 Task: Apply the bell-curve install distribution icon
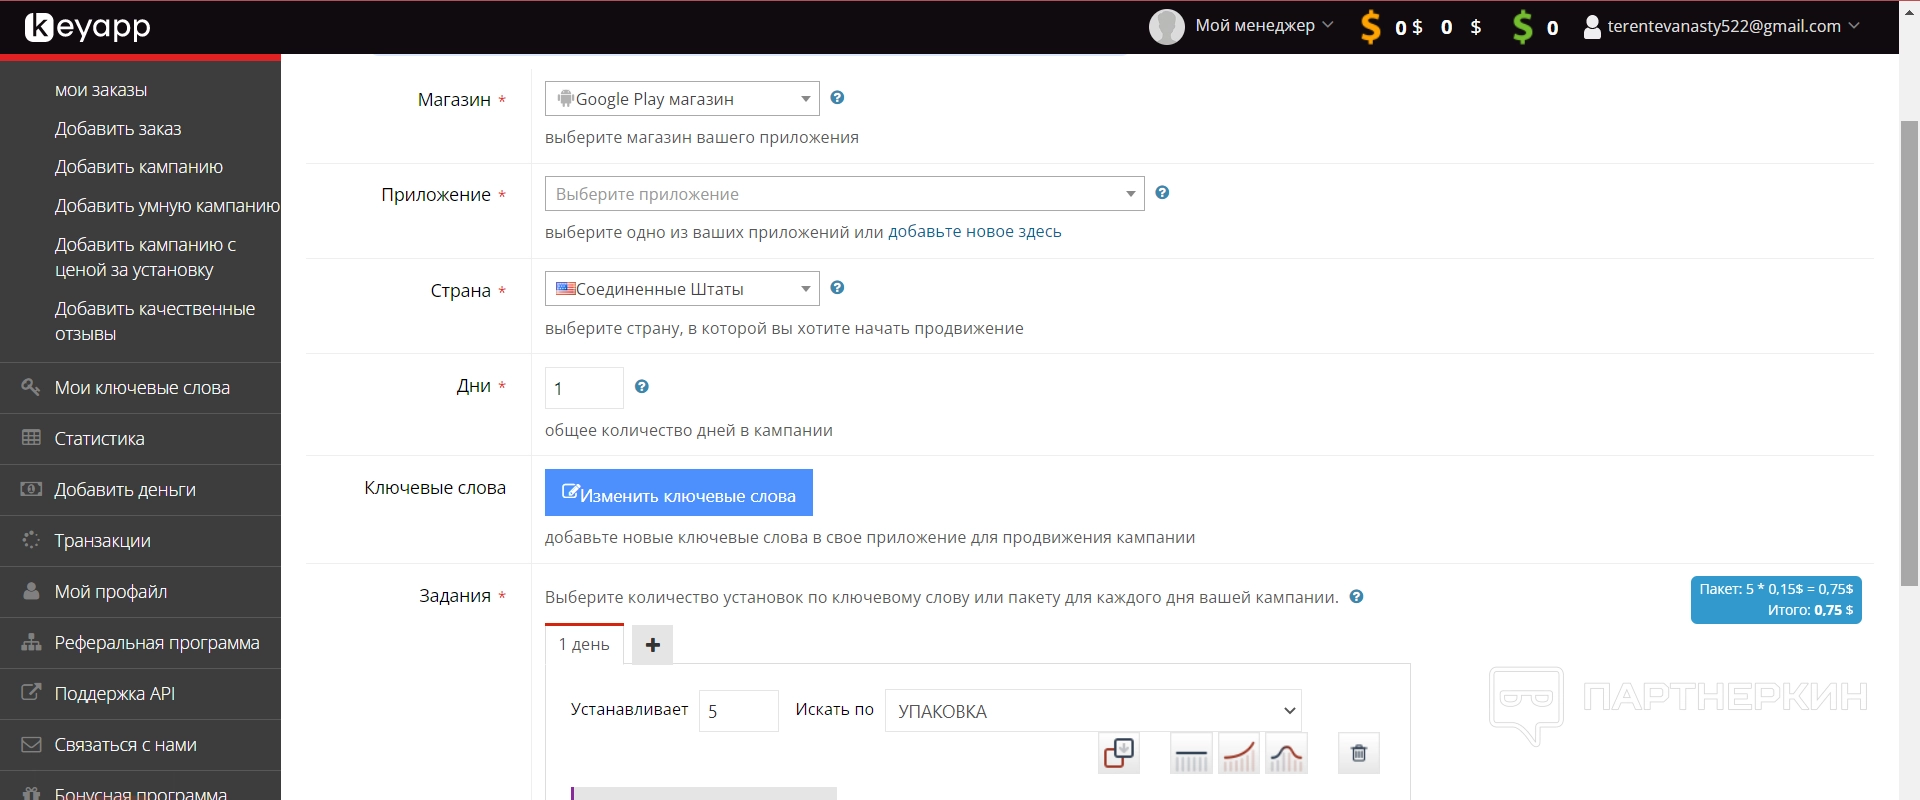pos(1286,753)
